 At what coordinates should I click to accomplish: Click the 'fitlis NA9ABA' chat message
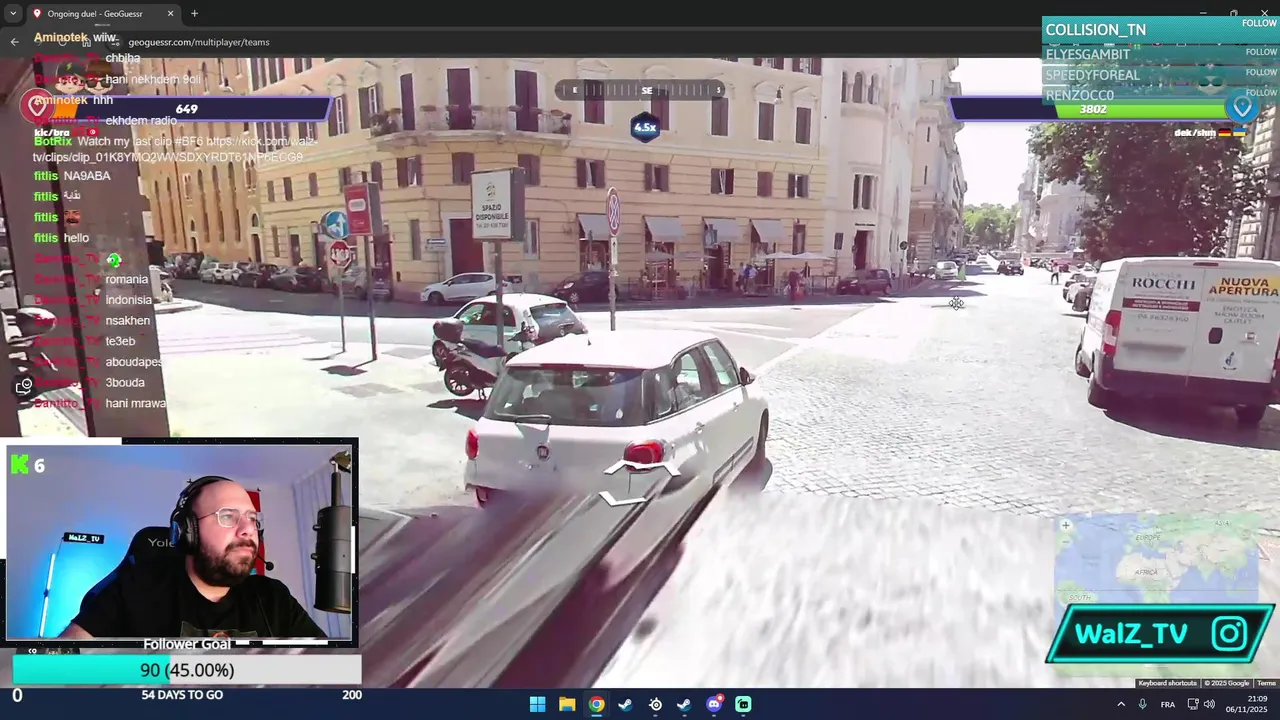pos(71,176)
